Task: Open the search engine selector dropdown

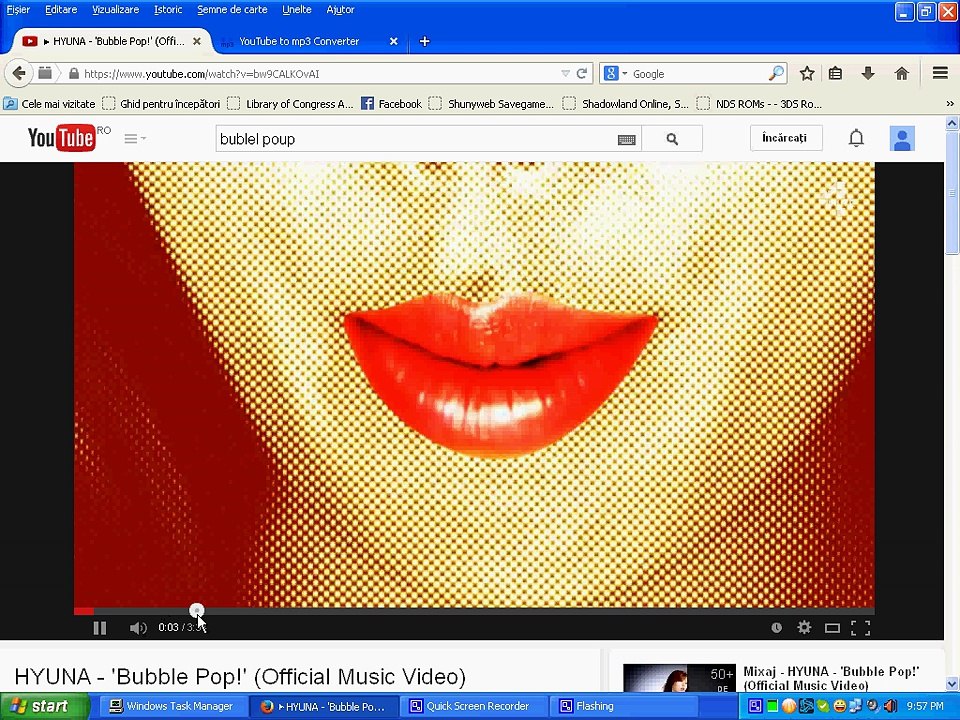Action: coord(615,73)
